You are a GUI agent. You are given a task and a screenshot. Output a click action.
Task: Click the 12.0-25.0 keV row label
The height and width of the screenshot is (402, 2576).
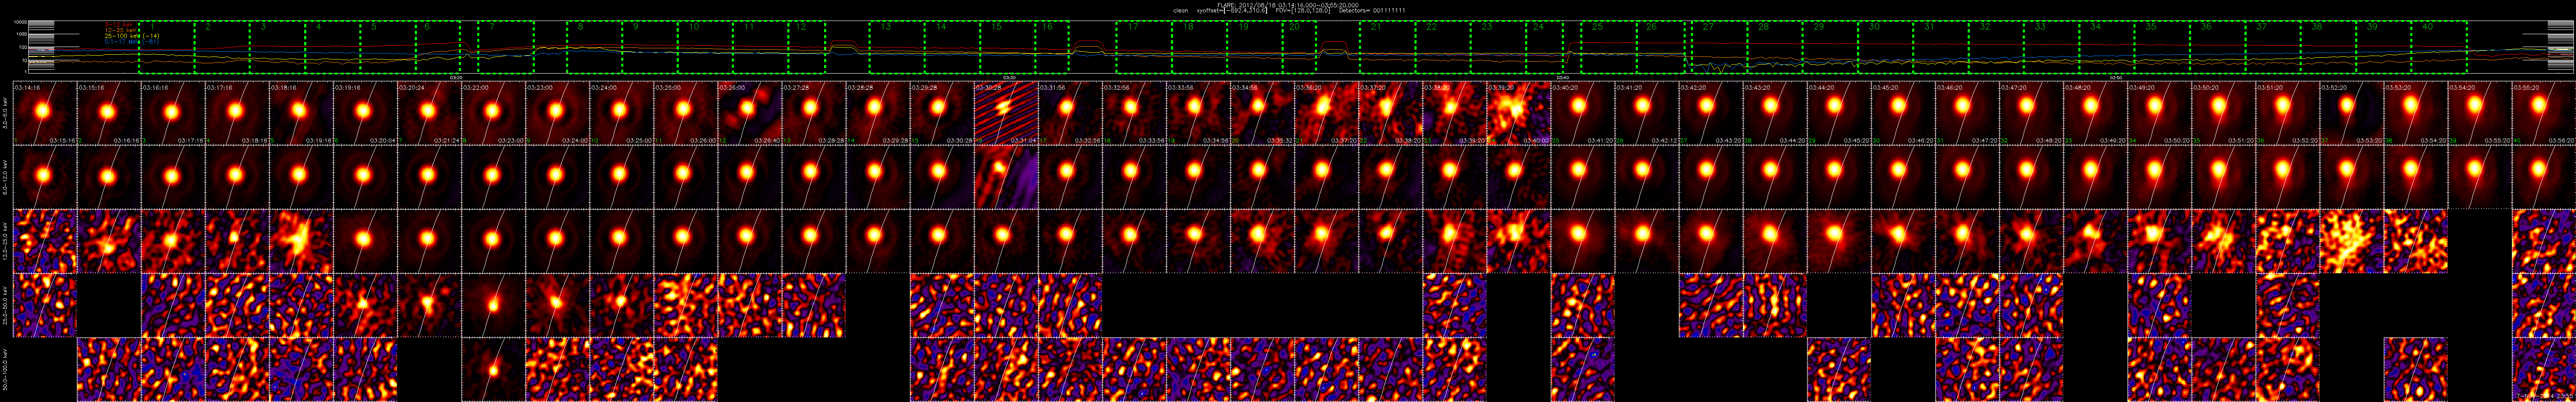(6, 241)
